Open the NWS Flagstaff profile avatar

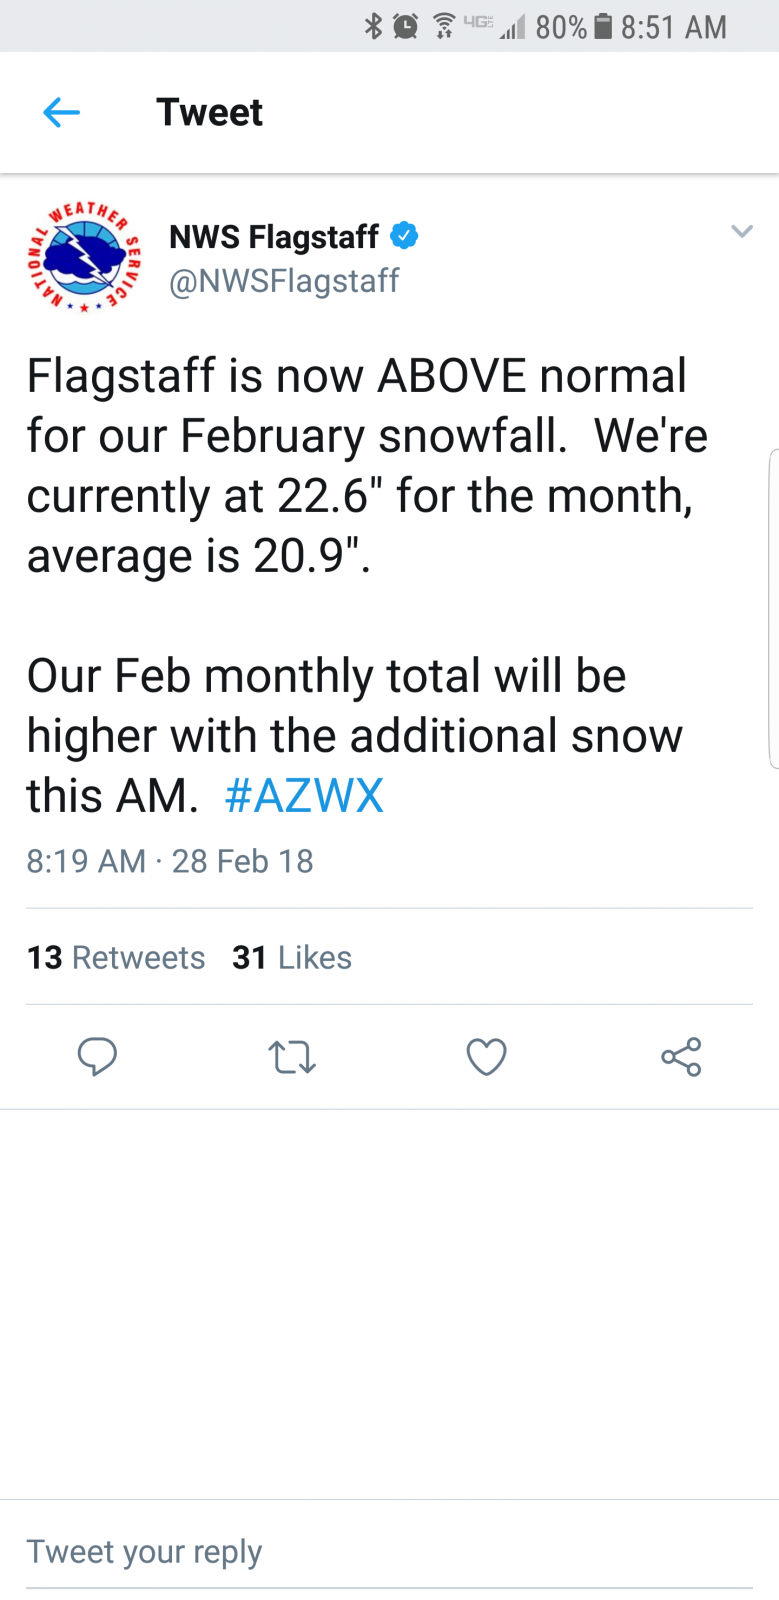[84, 257]
